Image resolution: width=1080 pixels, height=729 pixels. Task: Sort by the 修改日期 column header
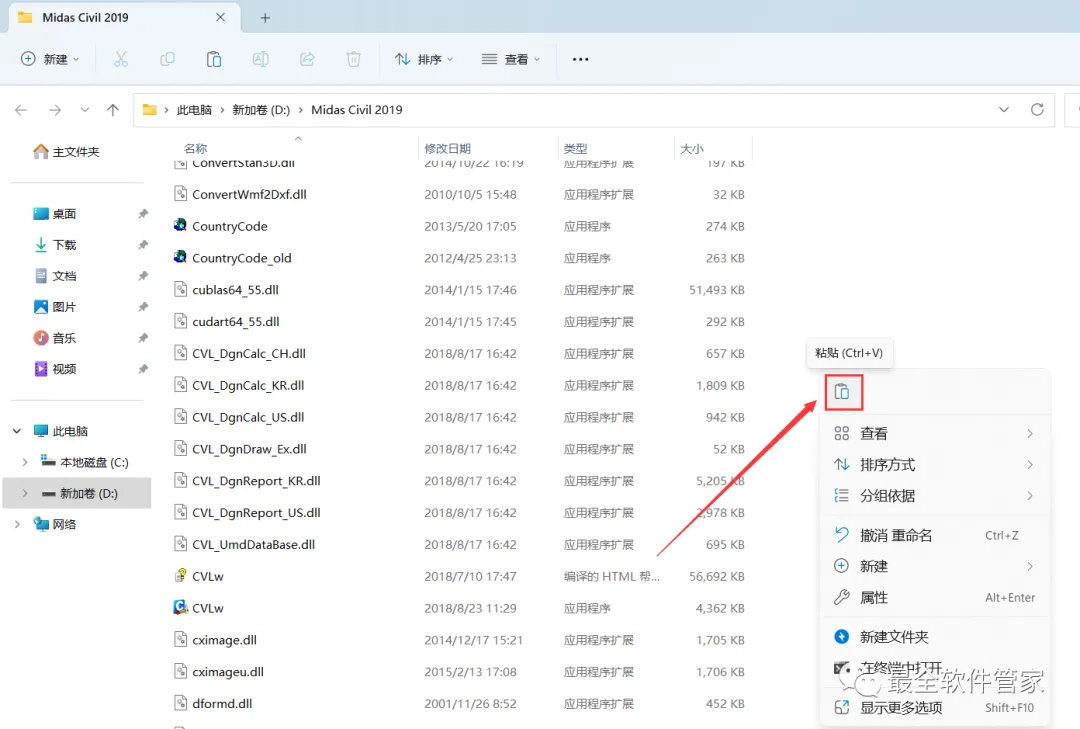click(x=448, y=148)
